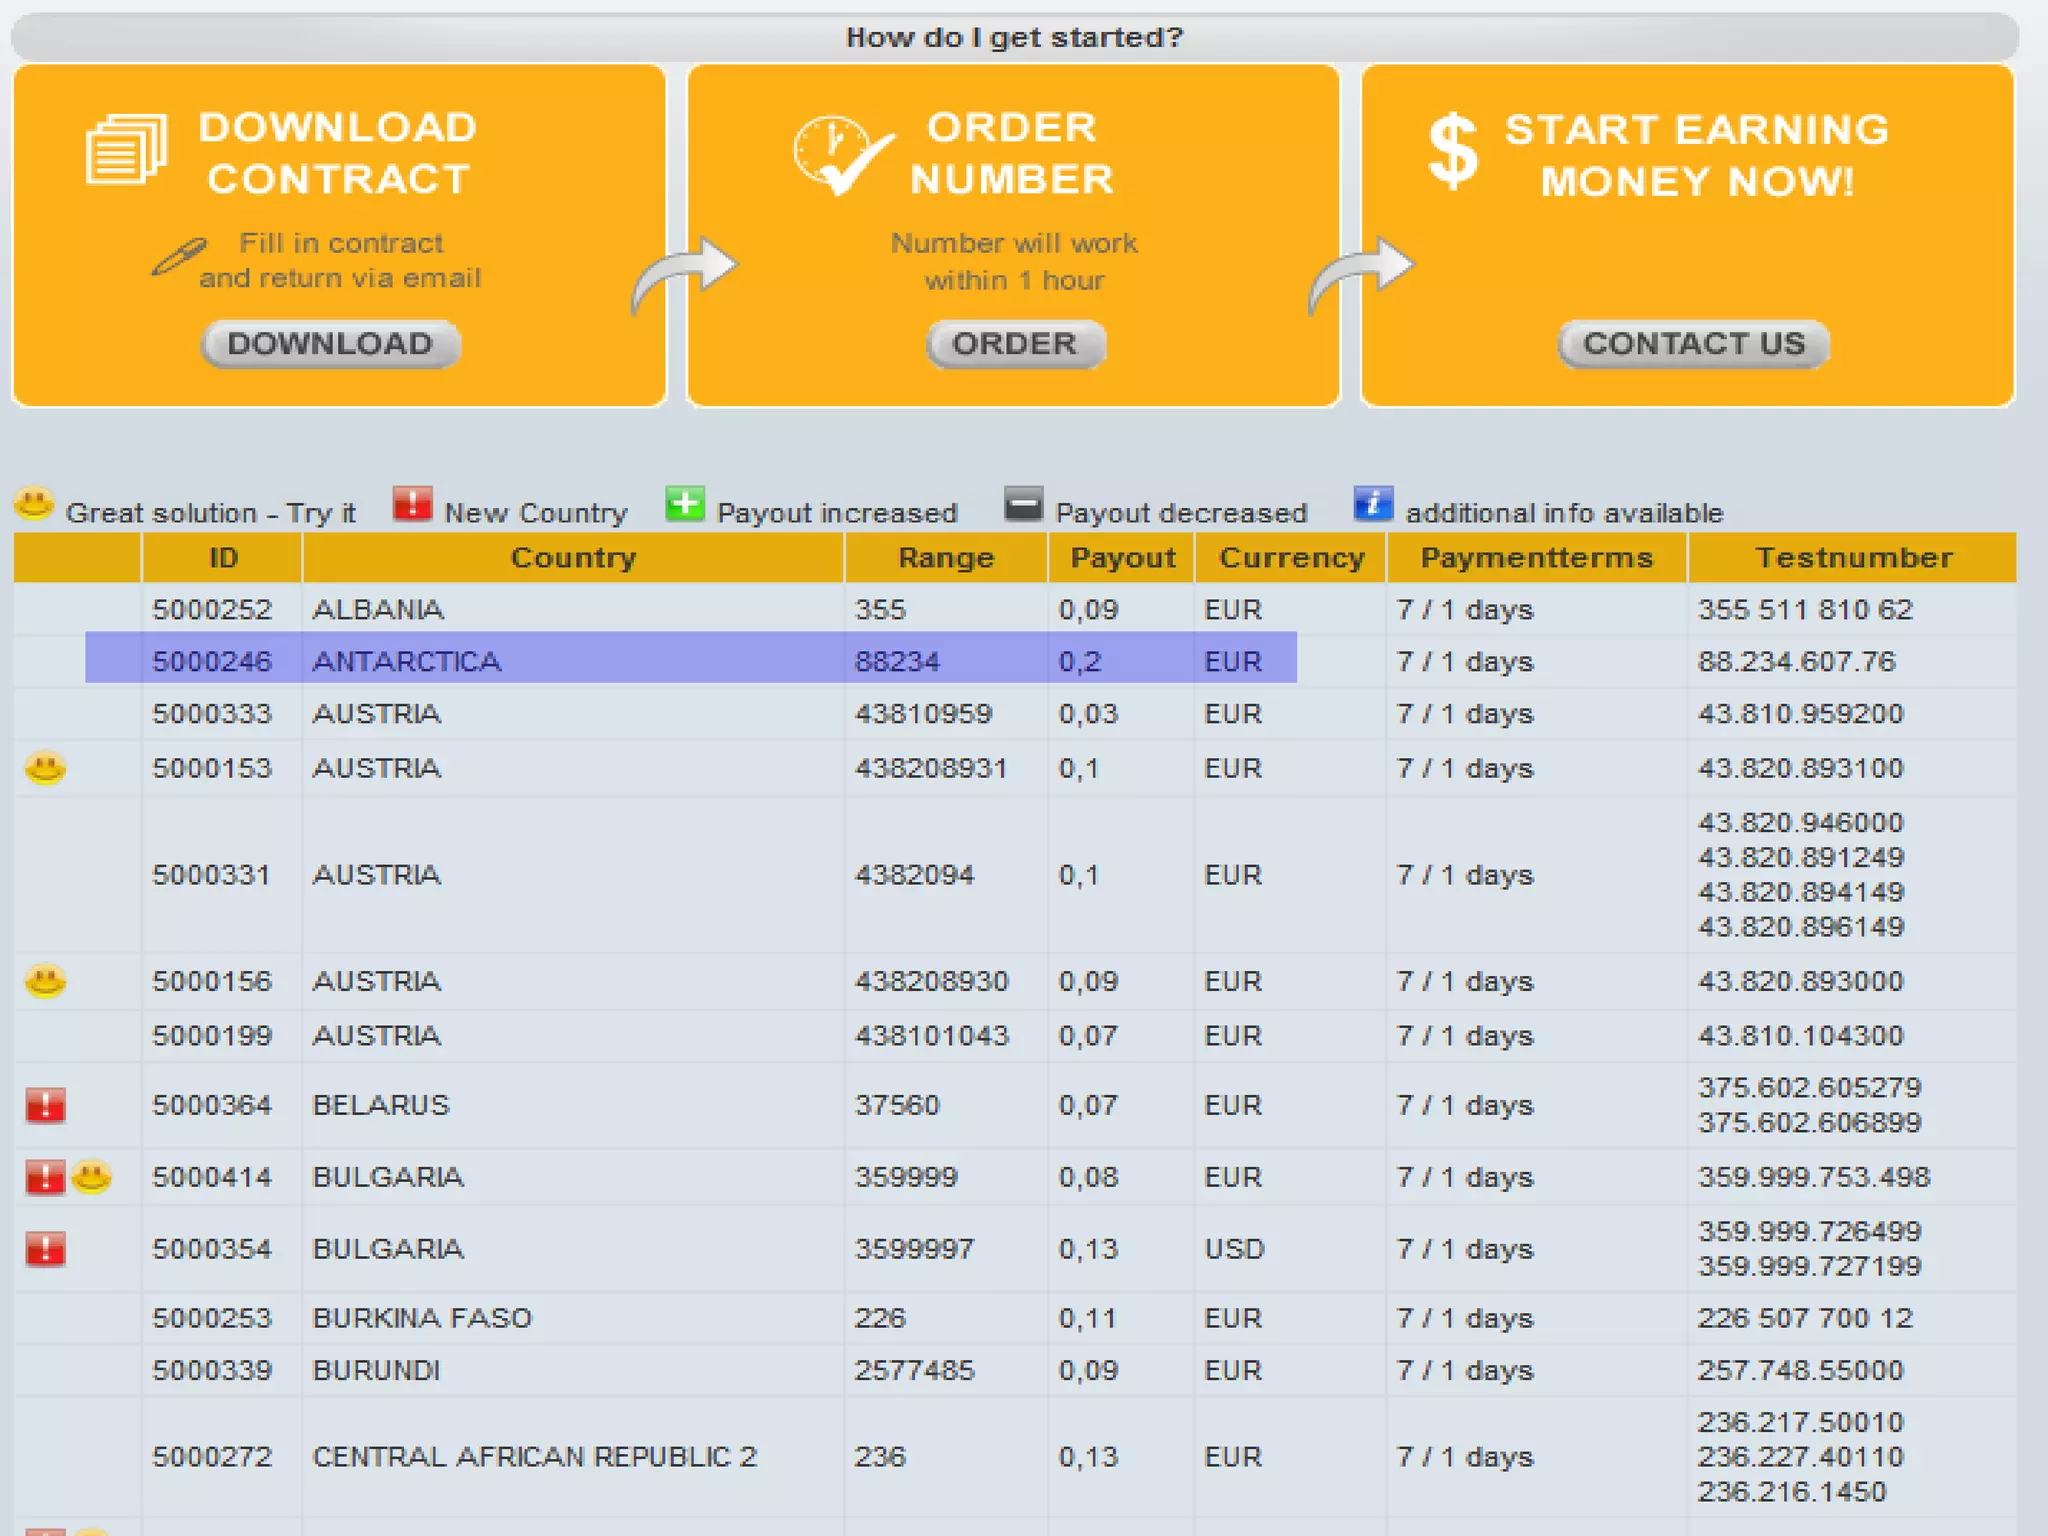Click the dollar sign icon
The image size is (2048, 1536).
[x=1453, y=152]
